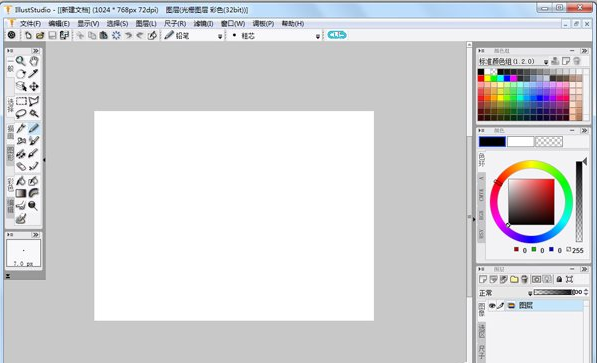Click the Open file folder icon

40,35
